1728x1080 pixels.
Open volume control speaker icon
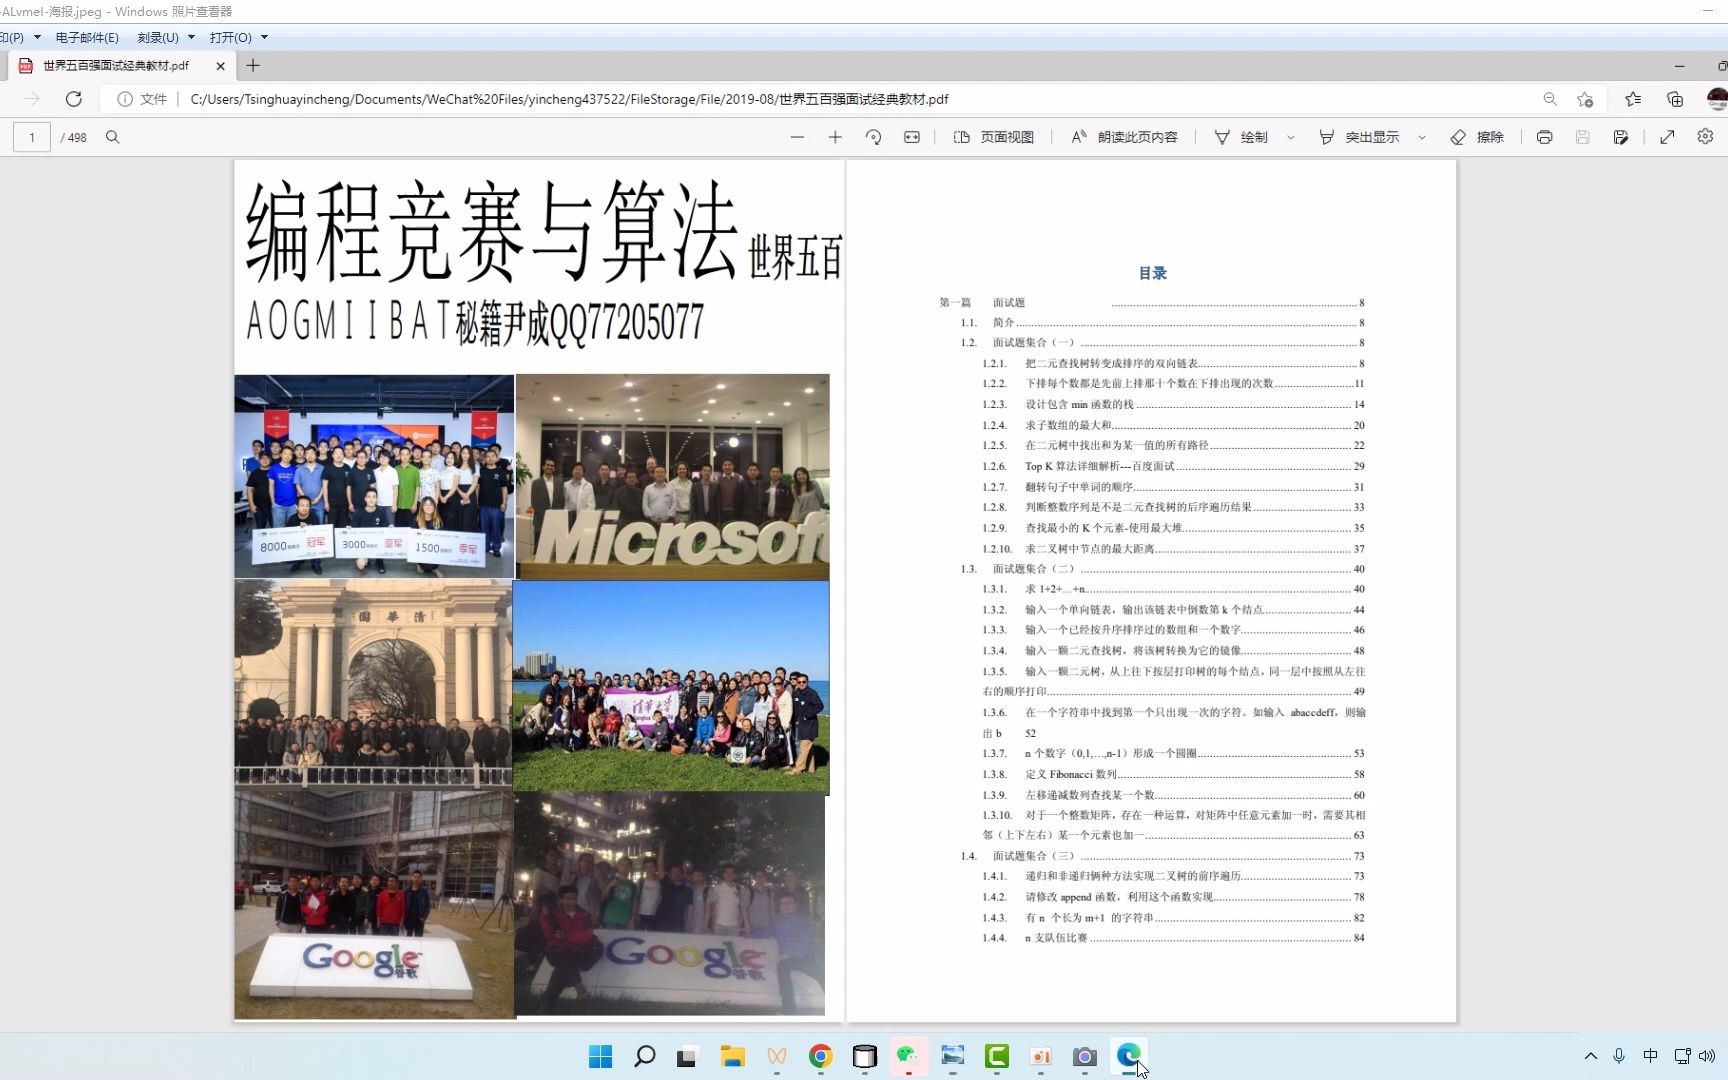point(1707,1056)
